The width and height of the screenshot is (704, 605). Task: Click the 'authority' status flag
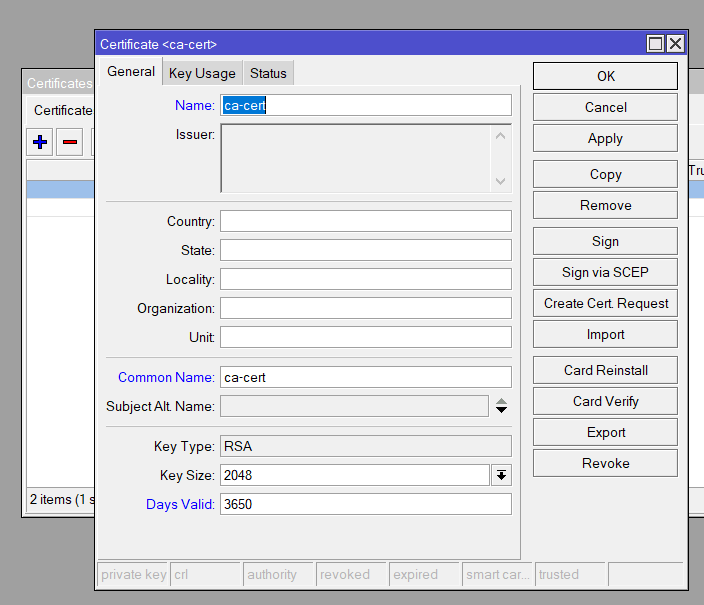click(x=279, y=574)
